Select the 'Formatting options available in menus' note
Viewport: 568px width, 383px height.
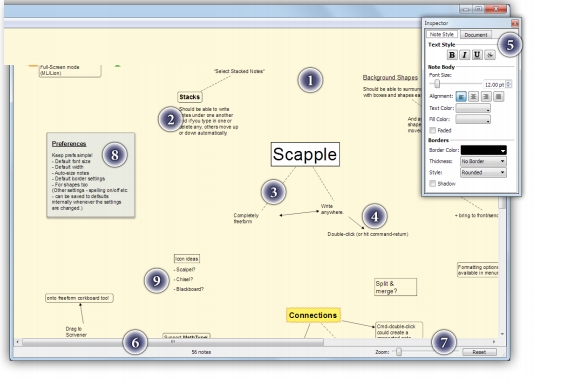(x=477, y=270)
